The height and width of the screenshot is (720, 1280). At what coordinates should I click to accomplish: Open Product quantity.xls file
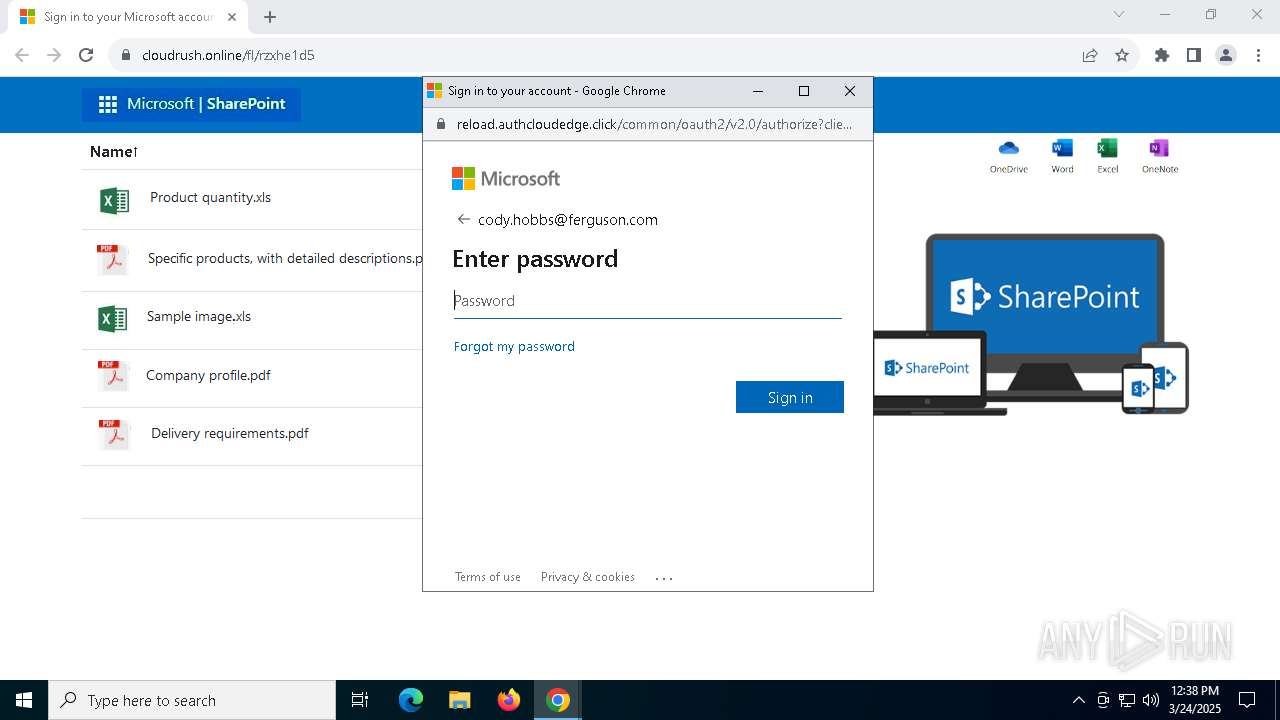click(x=210, y=197)
